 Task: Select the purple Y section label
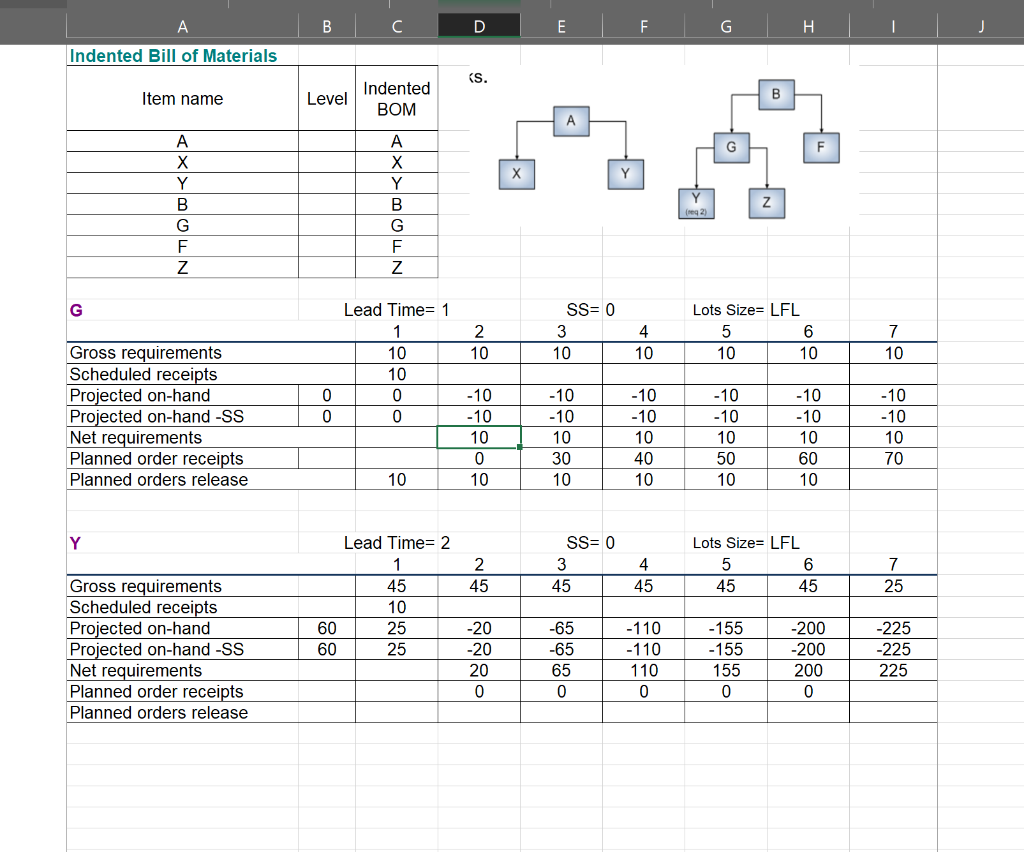point(73,543)
